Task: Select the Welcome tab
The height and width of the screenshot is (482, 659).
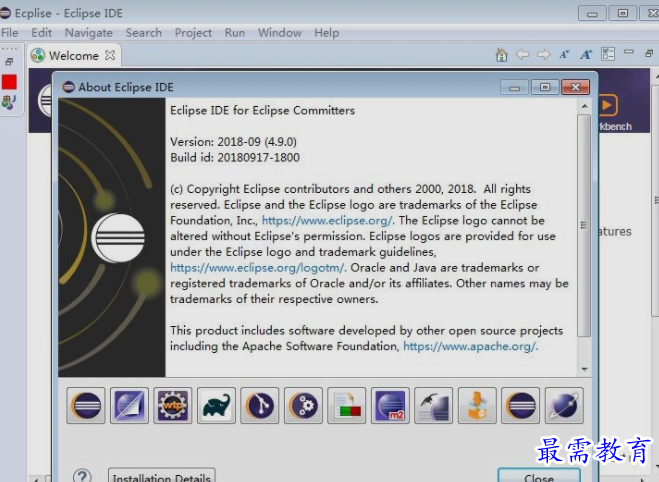Action: (74, 55)
